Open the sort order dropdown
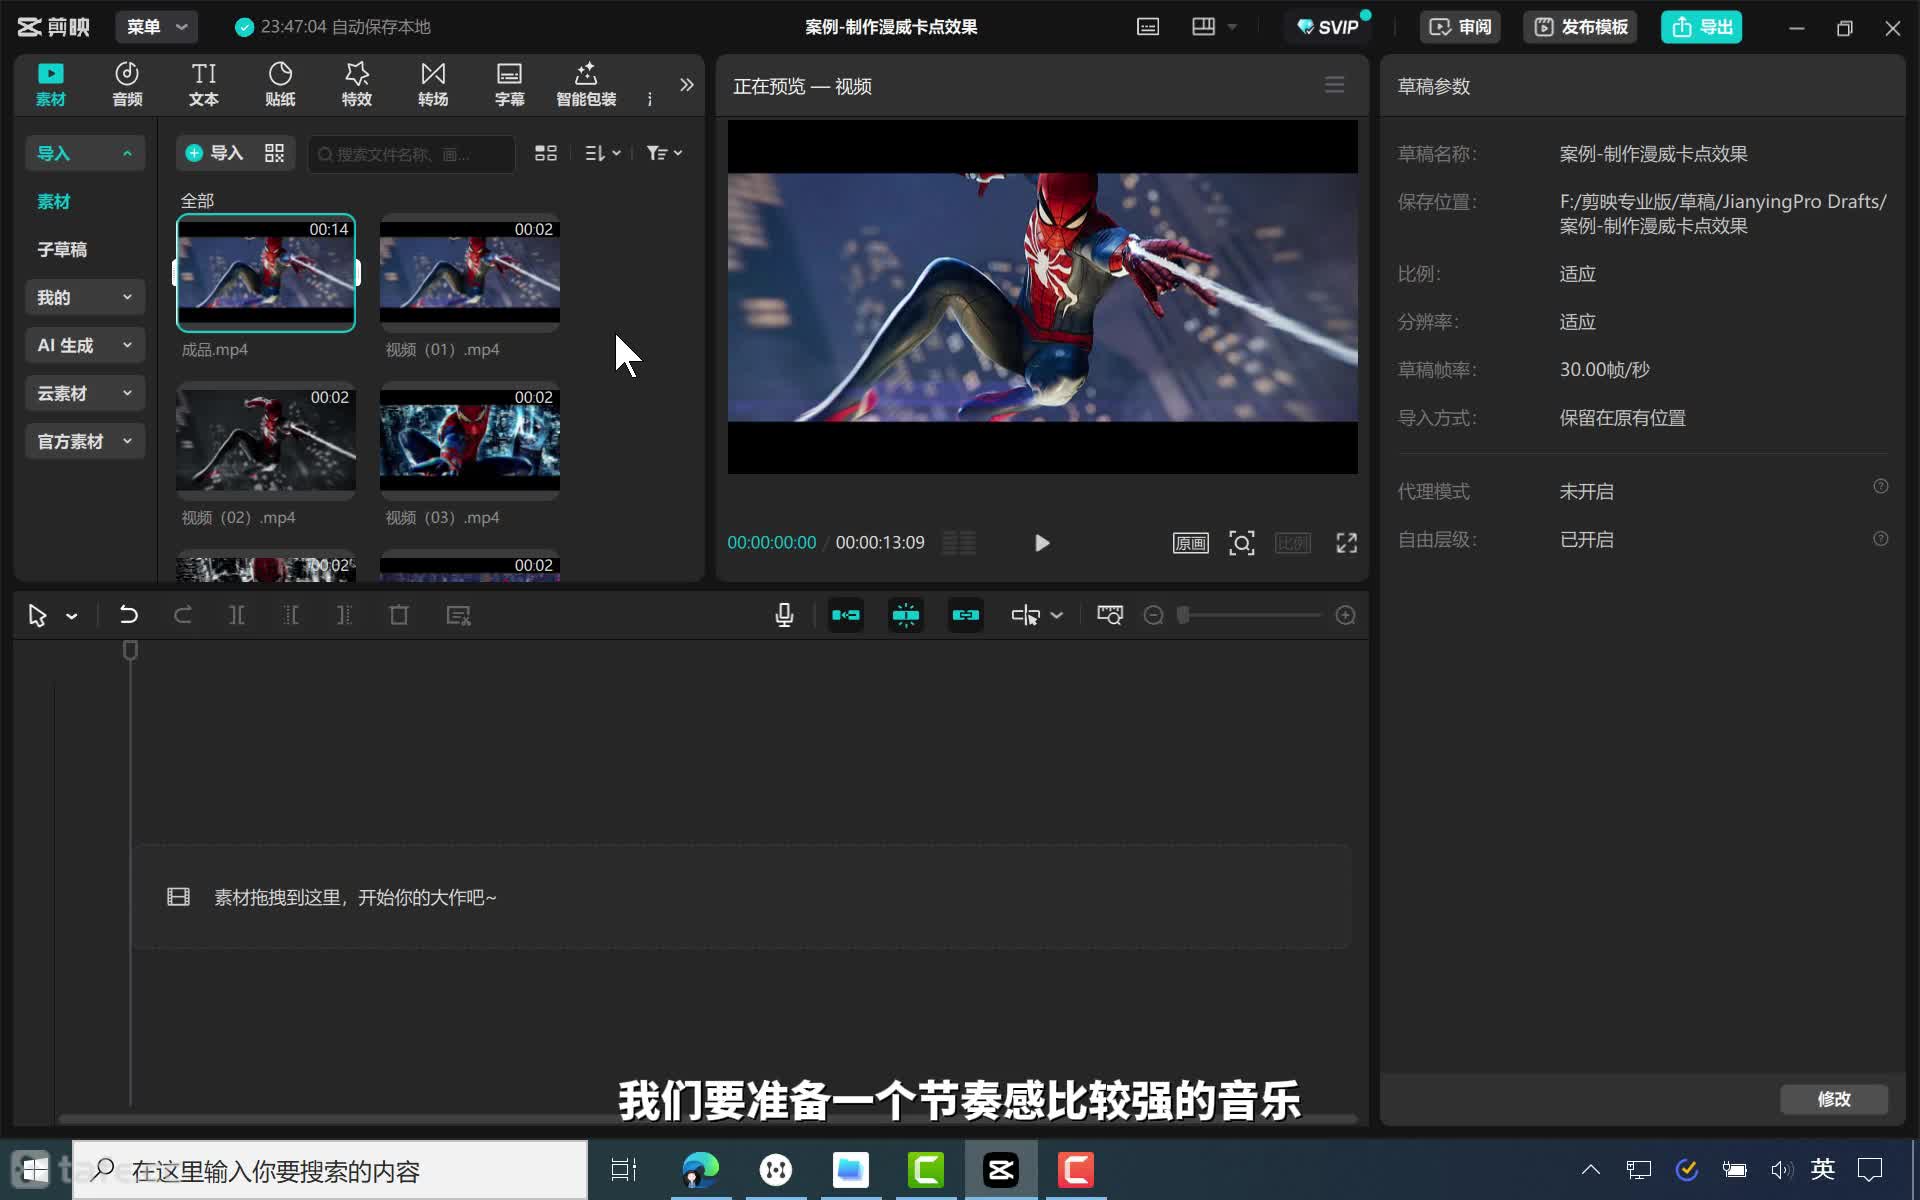This screenshot has height=1200, width=1920. 603,153
